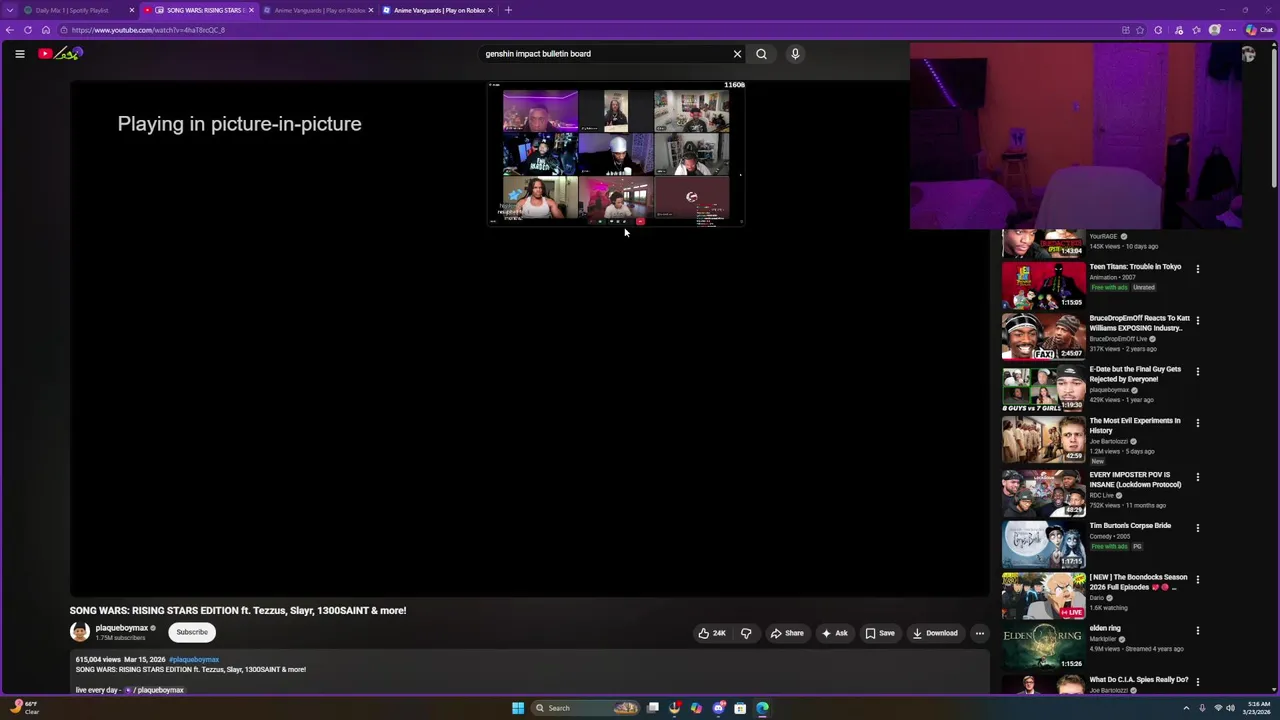
Task: Open the media control music icon
Action: point(1178,30)
